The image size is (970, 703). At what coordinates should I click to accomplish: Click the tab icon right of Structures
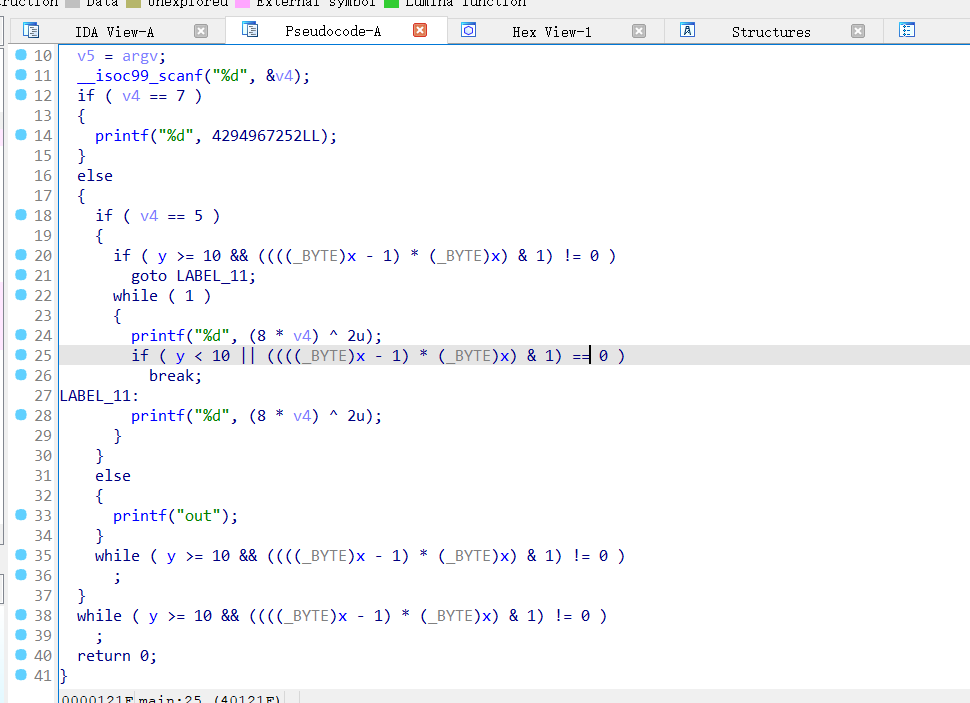[907, 30]
